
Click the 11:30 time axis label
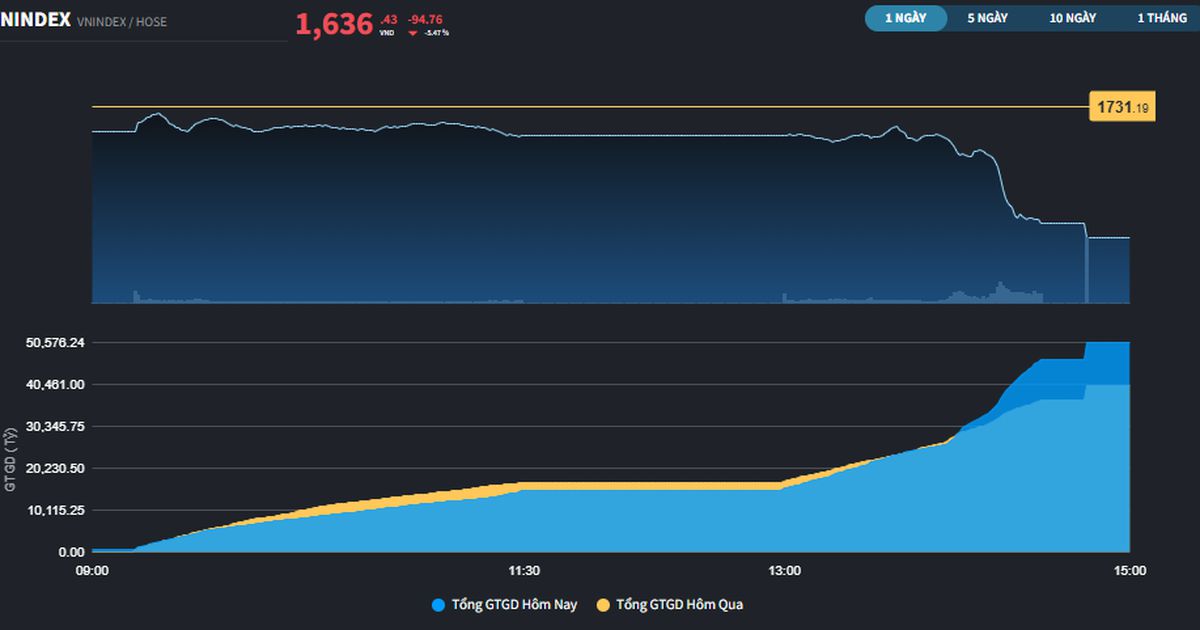tap(524, 571)
